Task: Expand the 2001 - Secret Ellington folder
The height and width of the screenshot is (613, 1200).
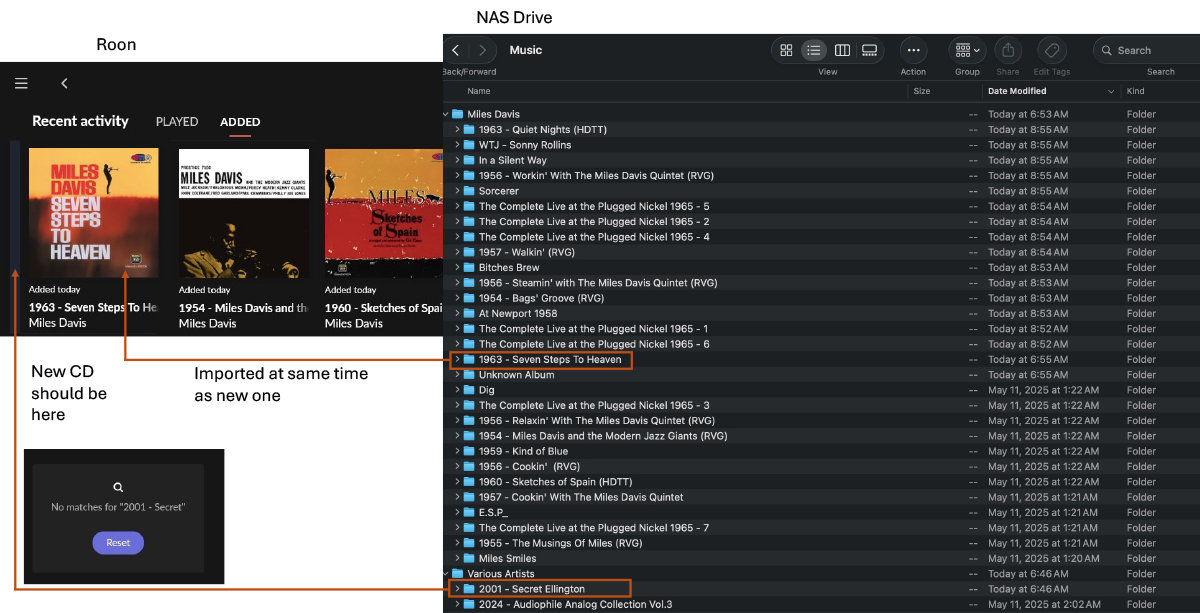Action: (x=457, y=589)
